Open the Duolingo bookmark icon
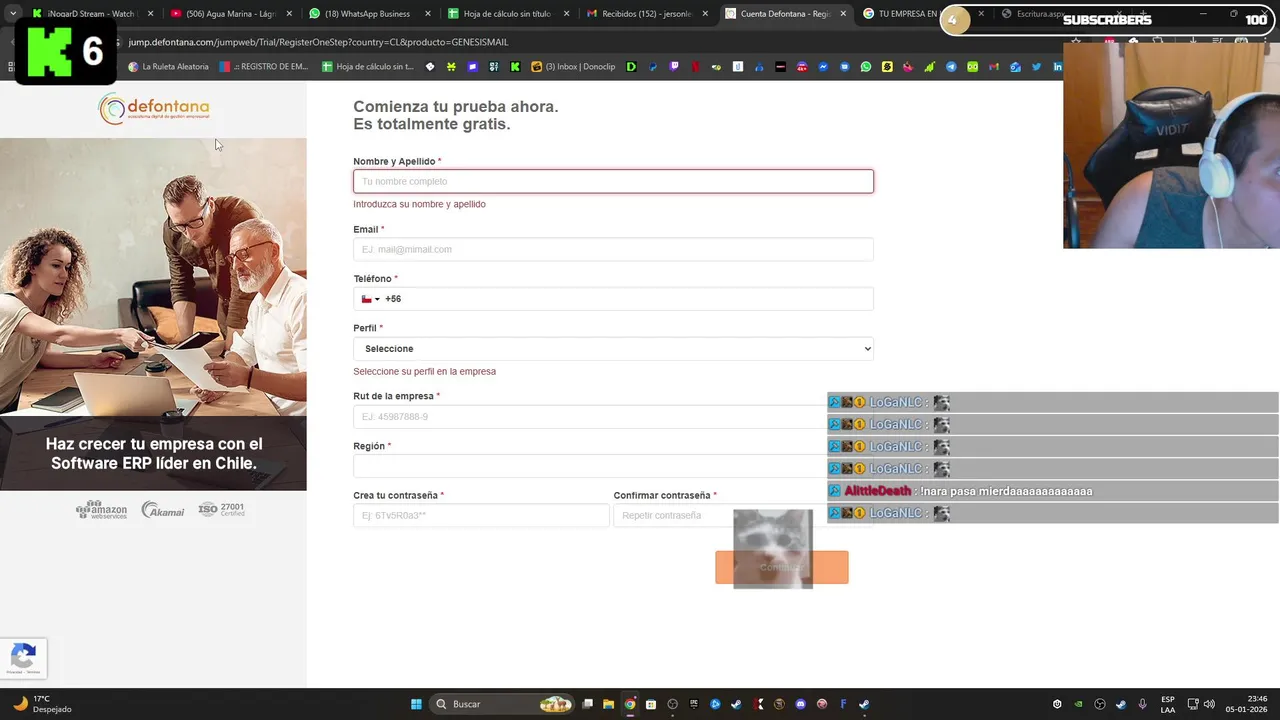This screenshot has width=1280, height=720. [972, 67]
